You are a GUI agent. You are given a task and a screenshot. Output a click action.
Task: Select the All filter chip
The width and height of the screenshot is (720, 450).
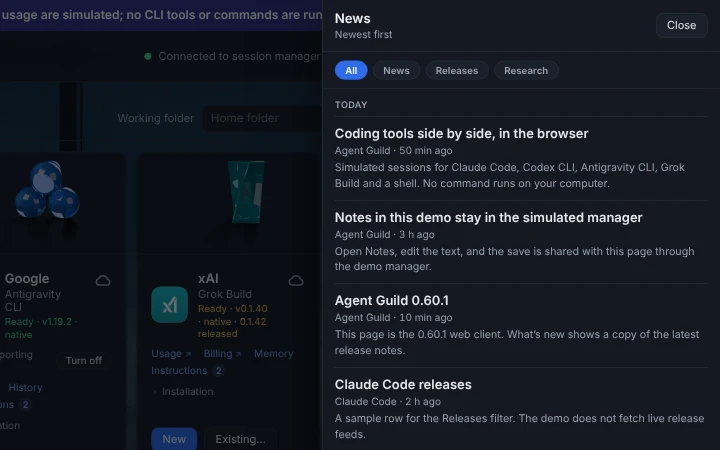point(351,70)
